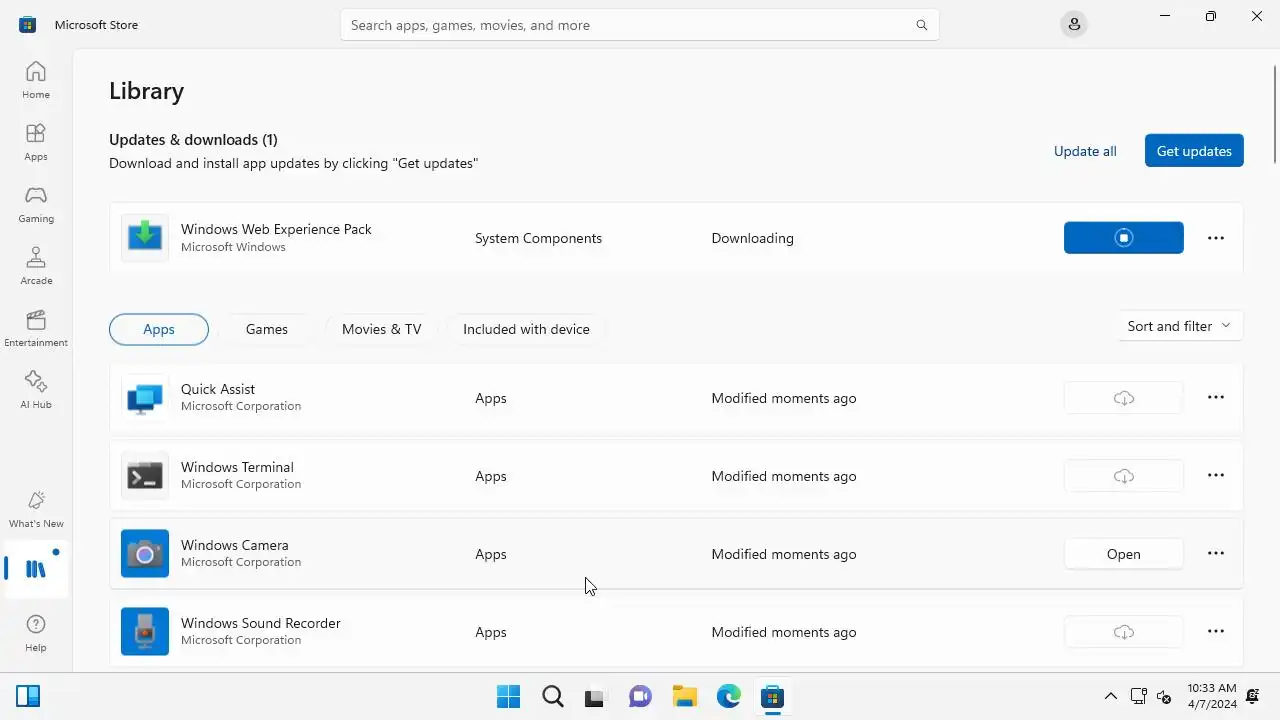Select the Movies & TV filter tab
This screenshot has width=1280, height=720.
[381, 329]
